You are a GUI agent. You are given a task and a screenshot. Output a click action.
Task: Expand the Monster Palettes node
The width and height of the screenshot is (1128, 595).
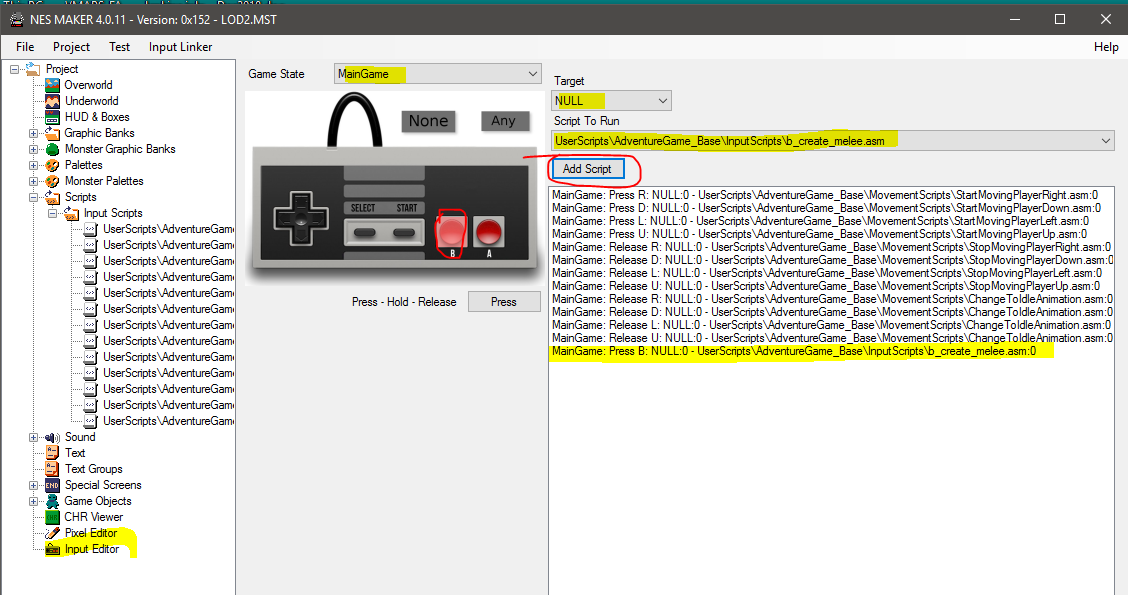[x=33, y=181]
